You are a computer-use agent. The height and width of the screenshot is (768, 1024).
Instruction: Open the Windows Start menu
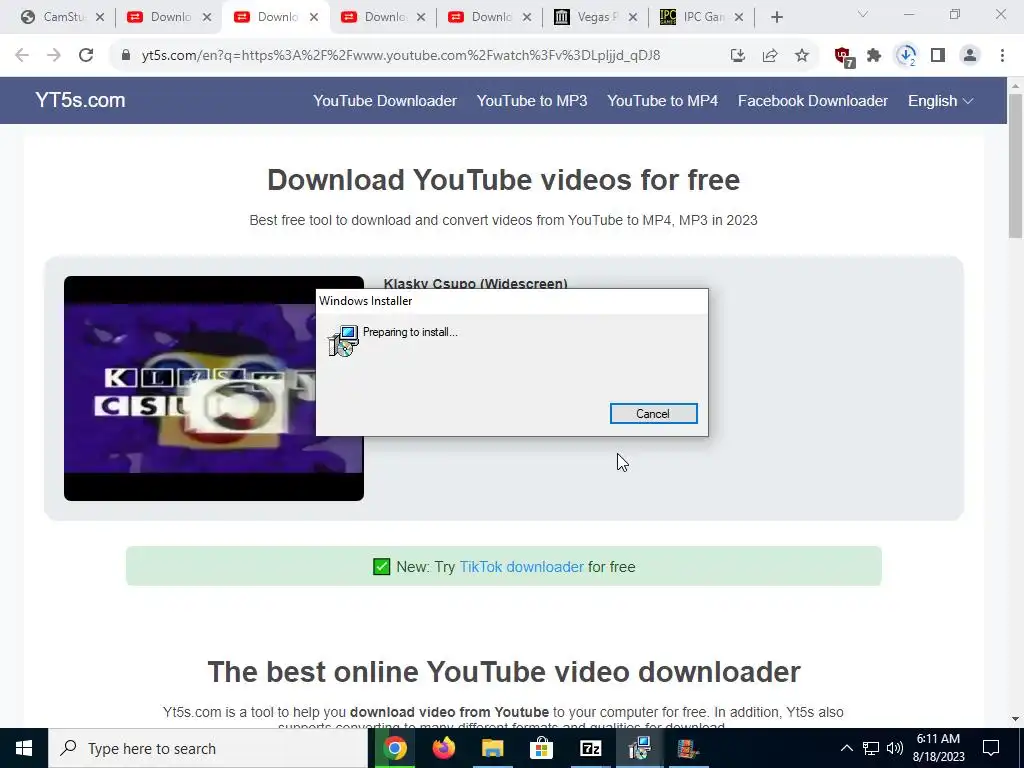[24, 748]
